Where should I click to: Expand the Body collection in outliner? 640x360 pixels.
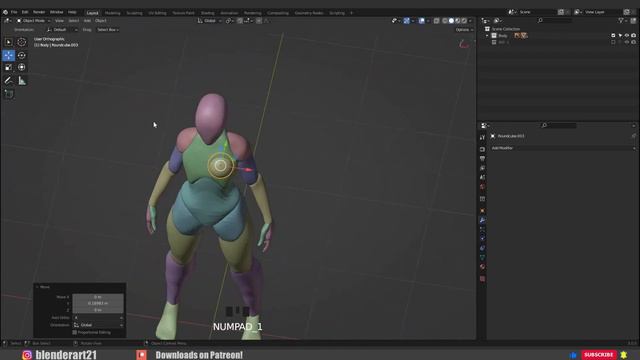coord(487,36)
